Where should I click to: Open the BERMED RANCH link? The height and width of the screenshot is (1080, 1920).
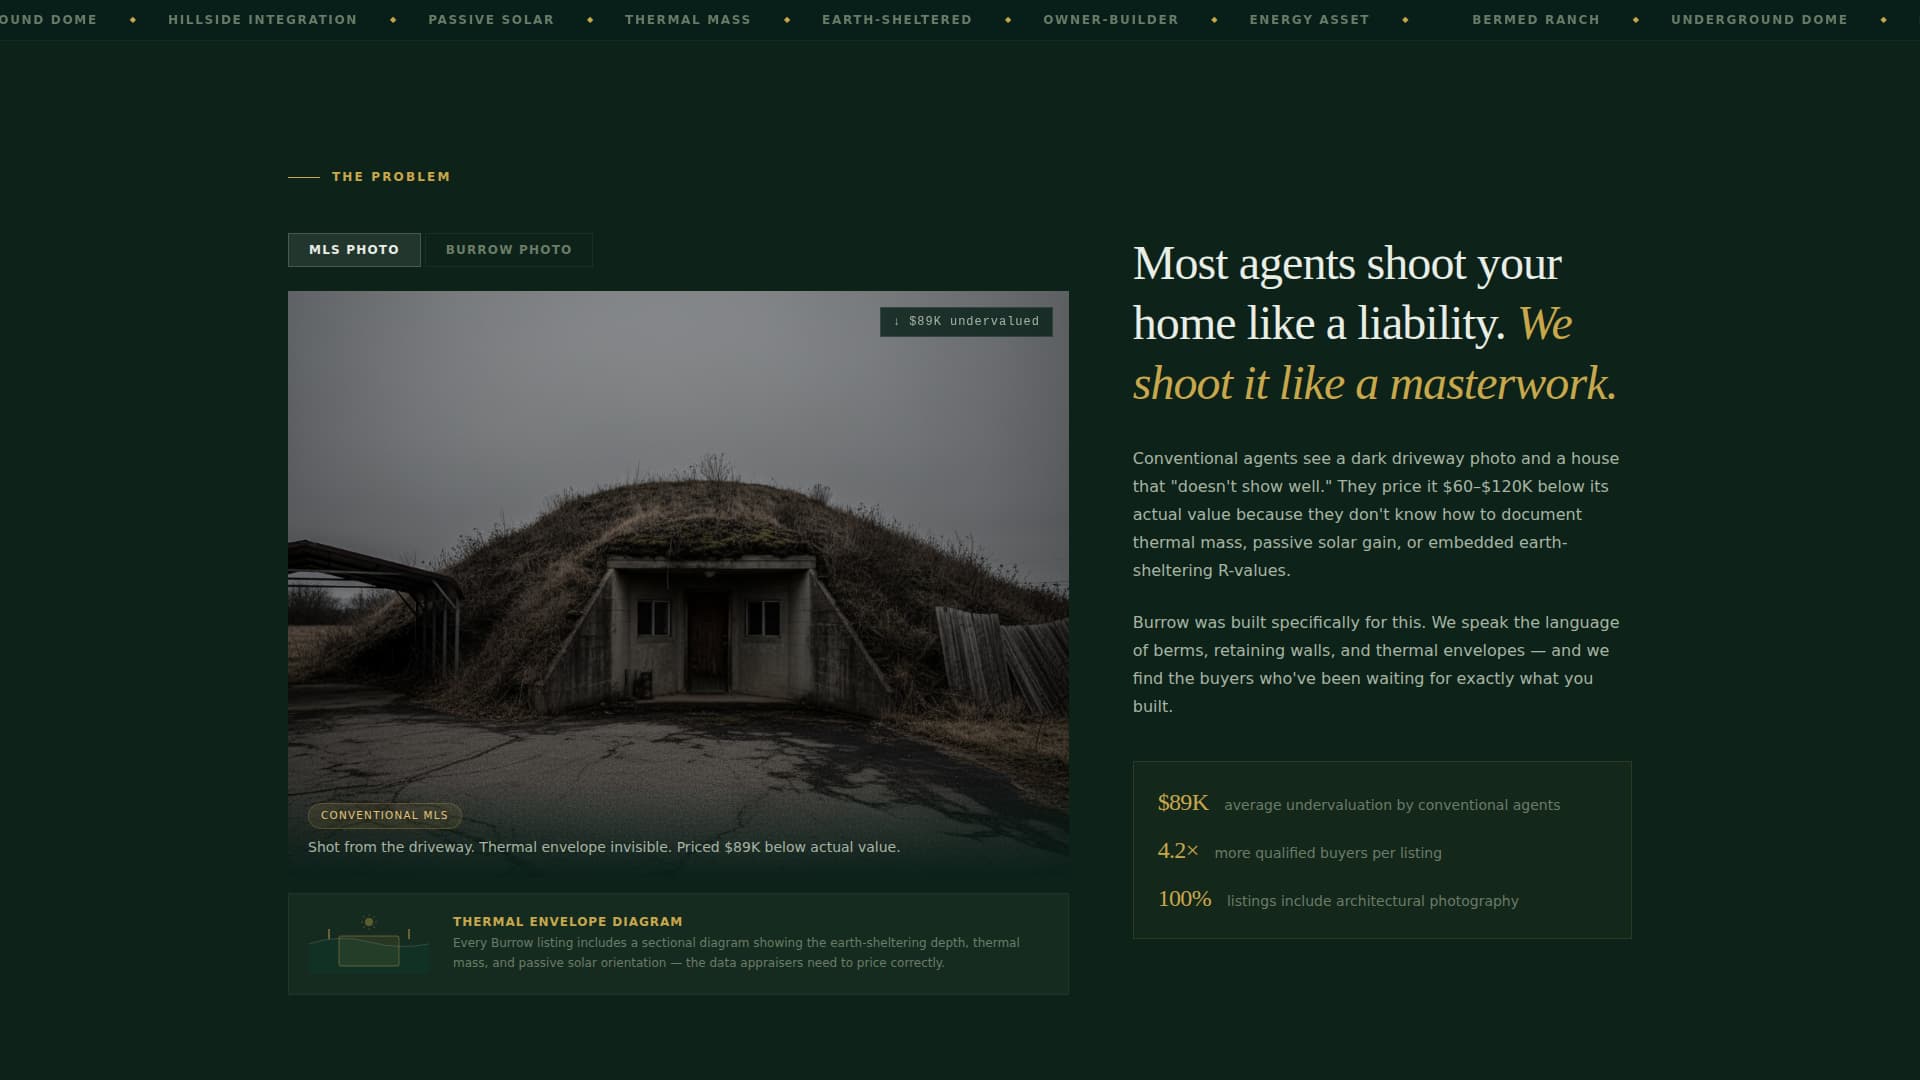tap(1536, 19)
